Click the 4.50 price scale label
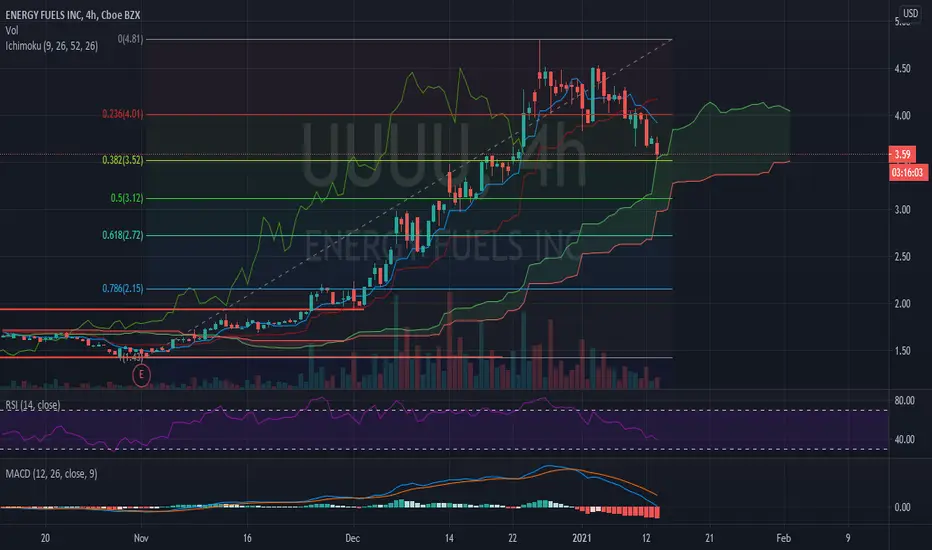932x550 pixels. point(902,69)
